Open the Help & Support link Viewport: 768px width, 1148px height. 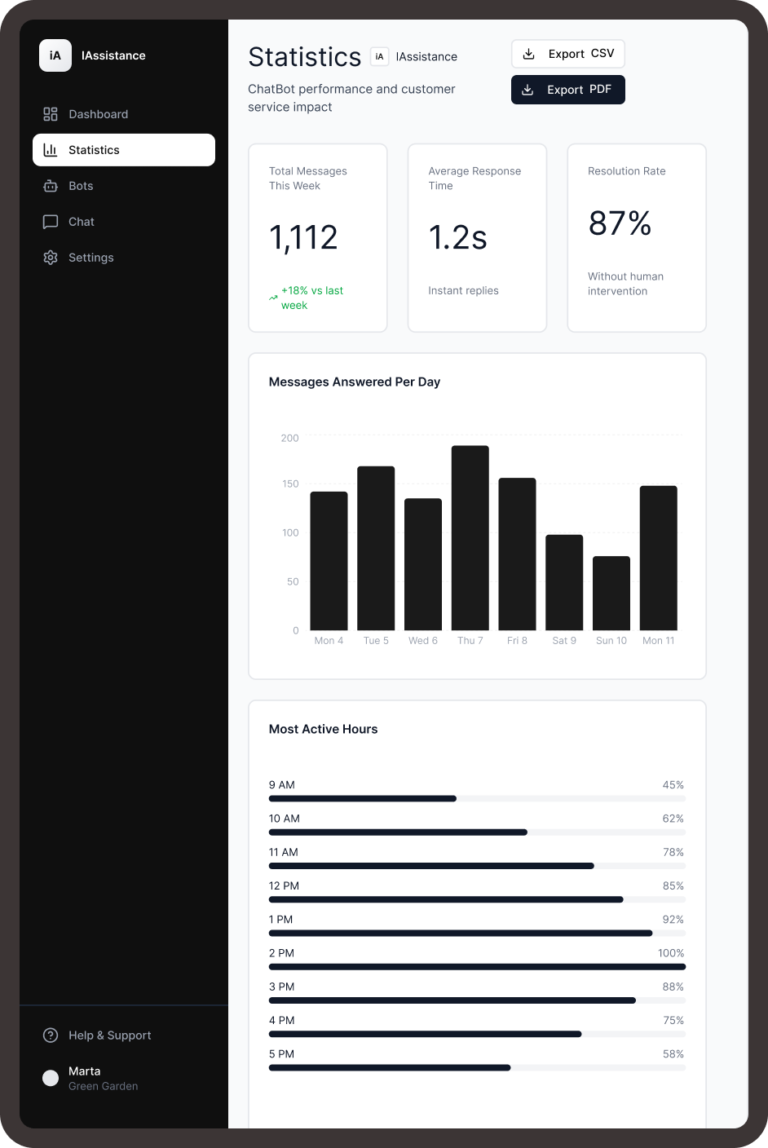109,1035
